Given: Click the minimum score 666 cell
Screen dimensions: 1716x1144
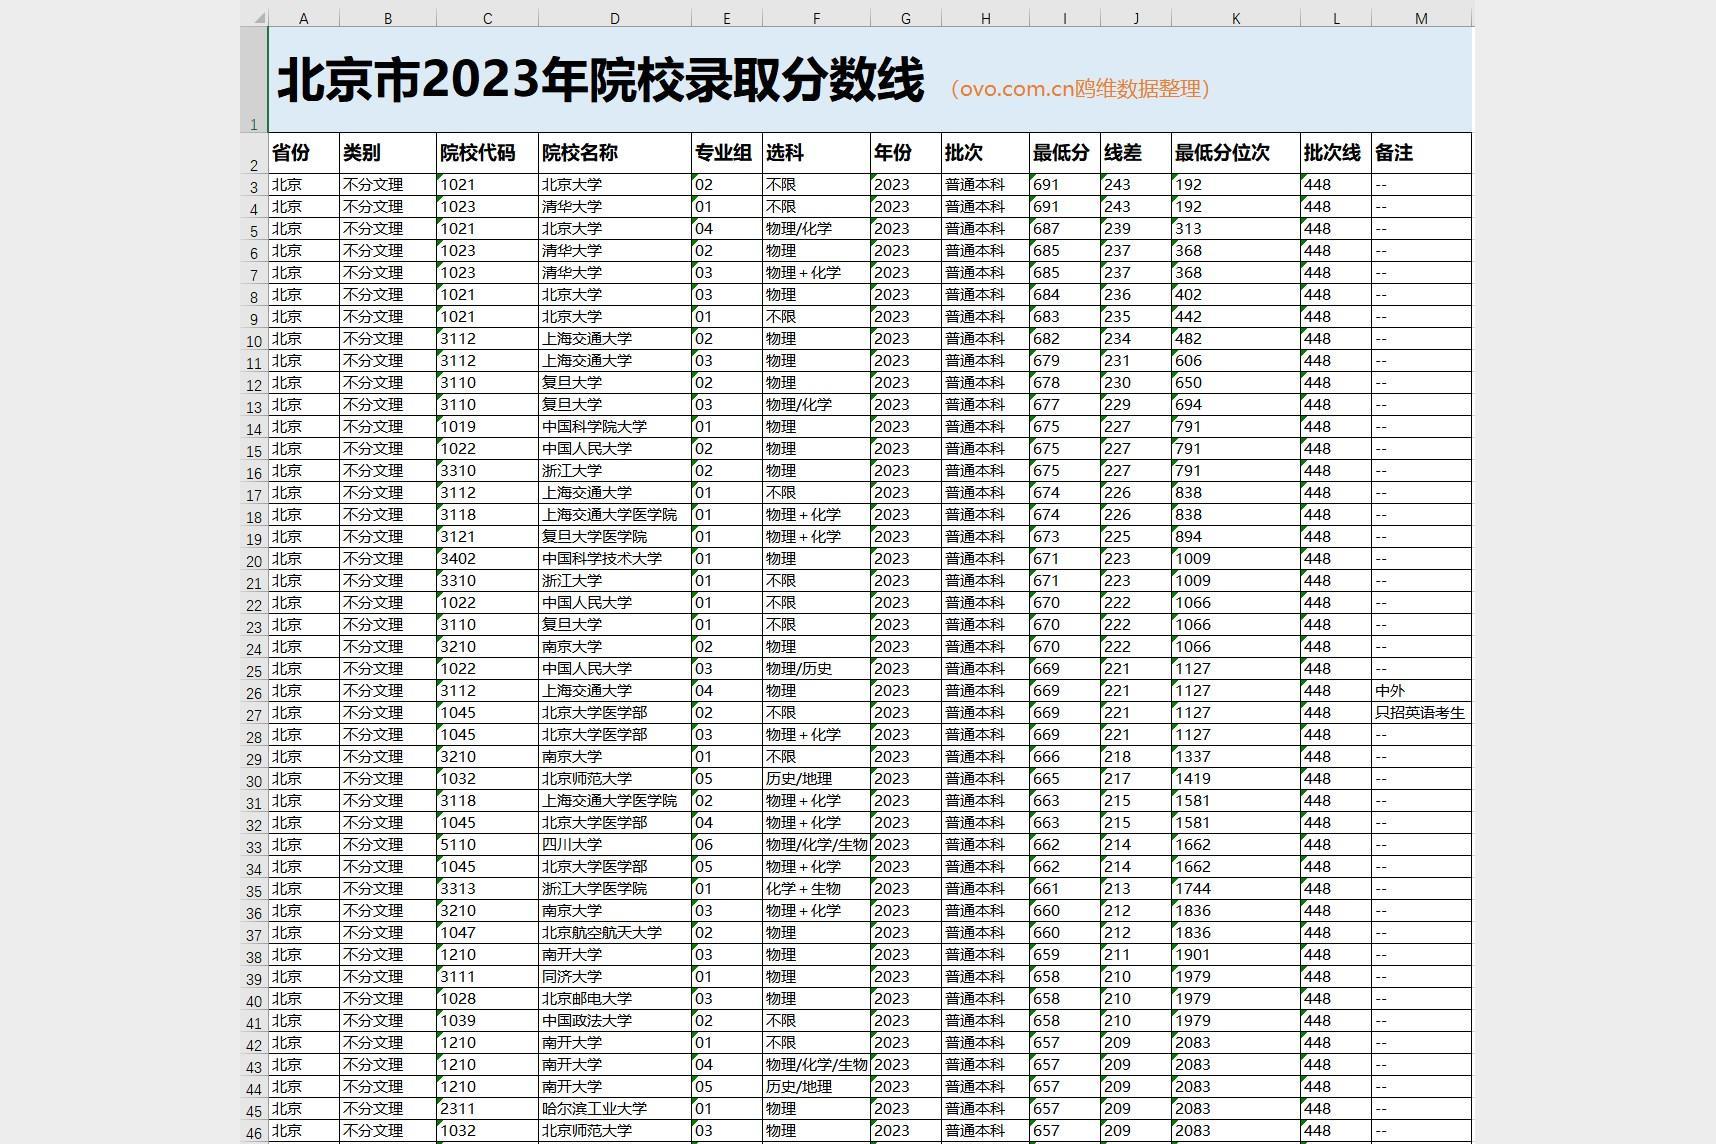Looking at the screenshot, I should (x=1065, y=757).
